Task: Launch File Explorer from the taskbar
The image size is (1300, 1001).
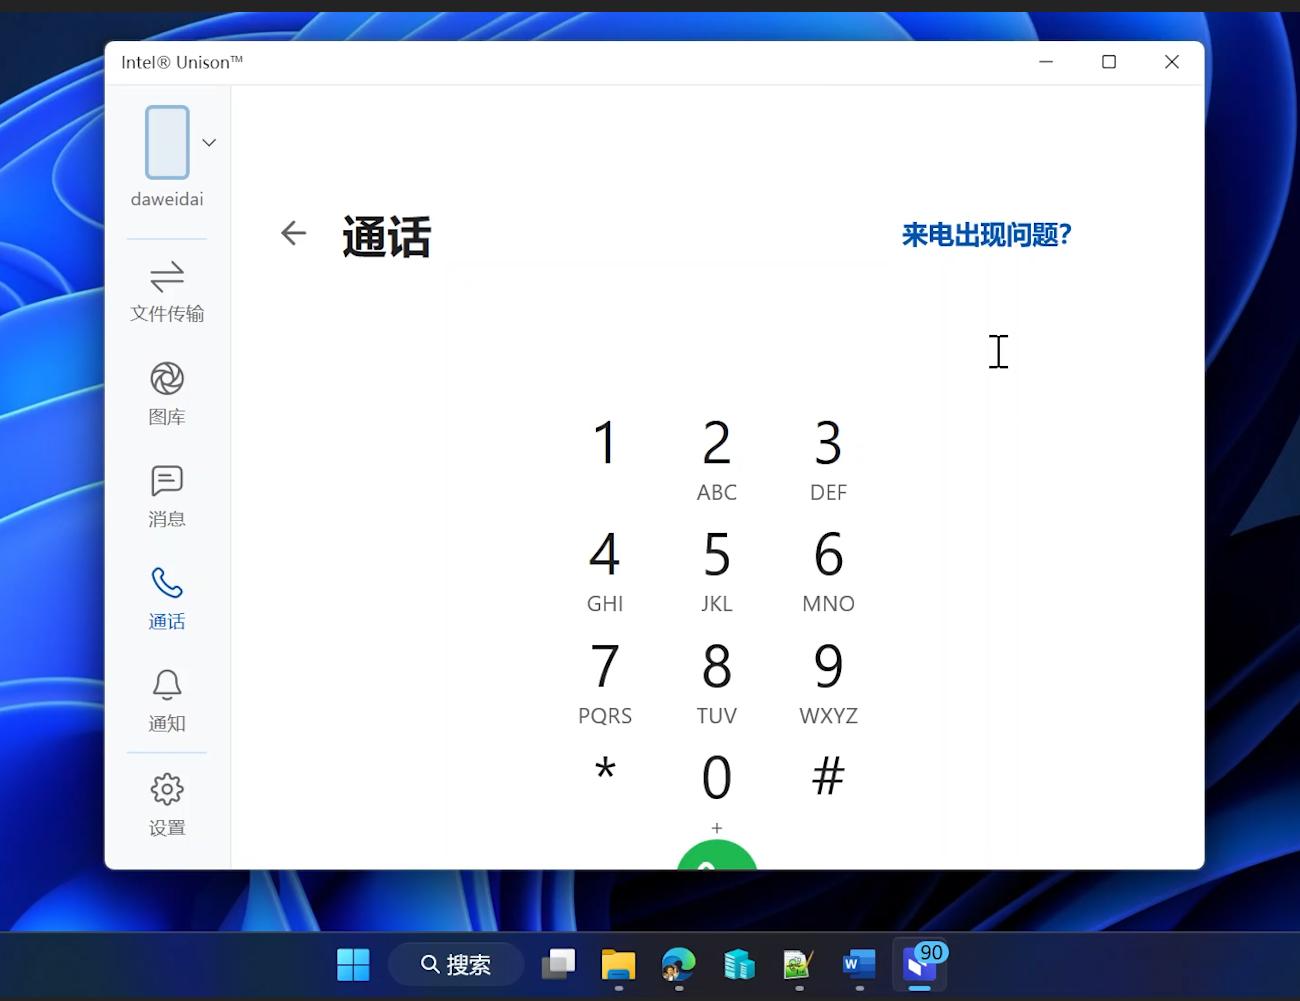Action: pyautogui.click(x=618, y=964)
